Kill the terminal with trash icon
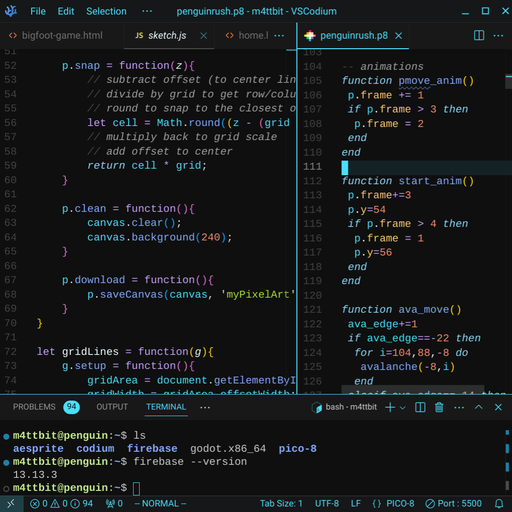The height and width of the screenshot is (512, 512). (x=439, y=407)
